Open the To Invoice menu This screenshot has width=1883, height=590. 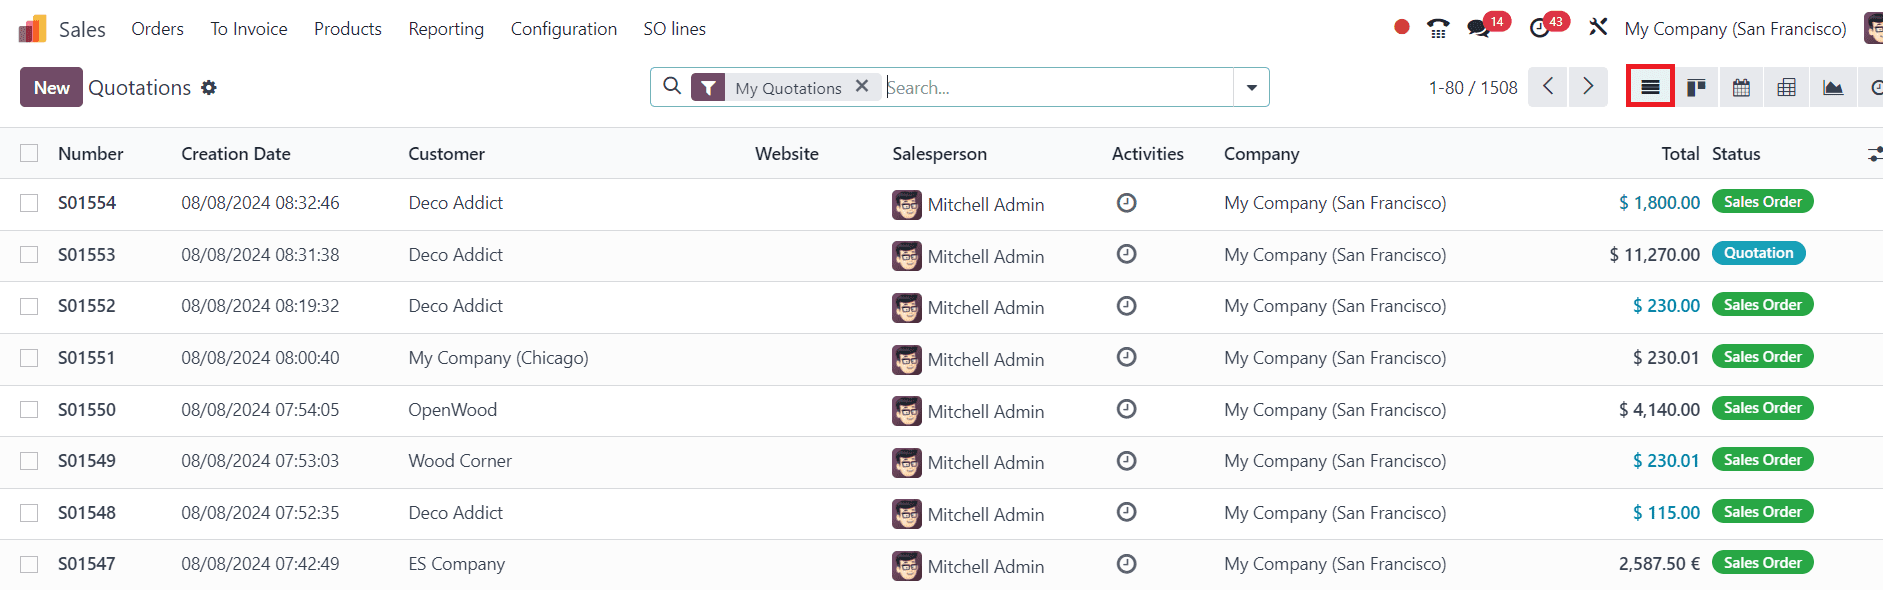click(x=249, y=29)
